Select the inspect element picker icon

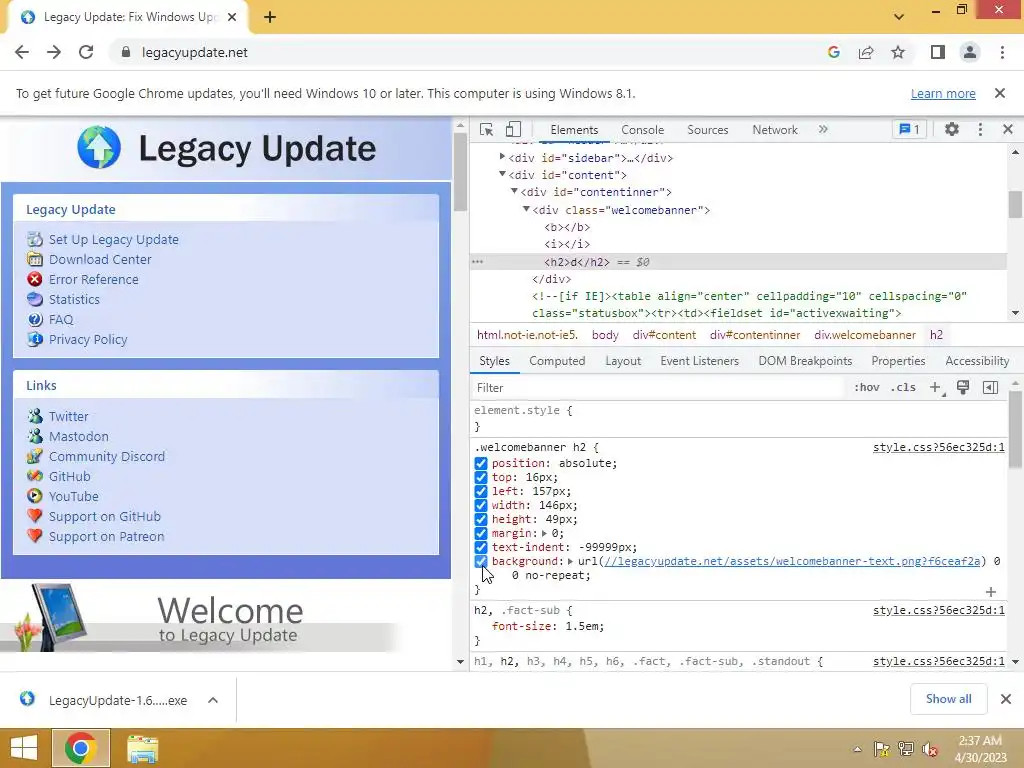click(x=487, y=129)
